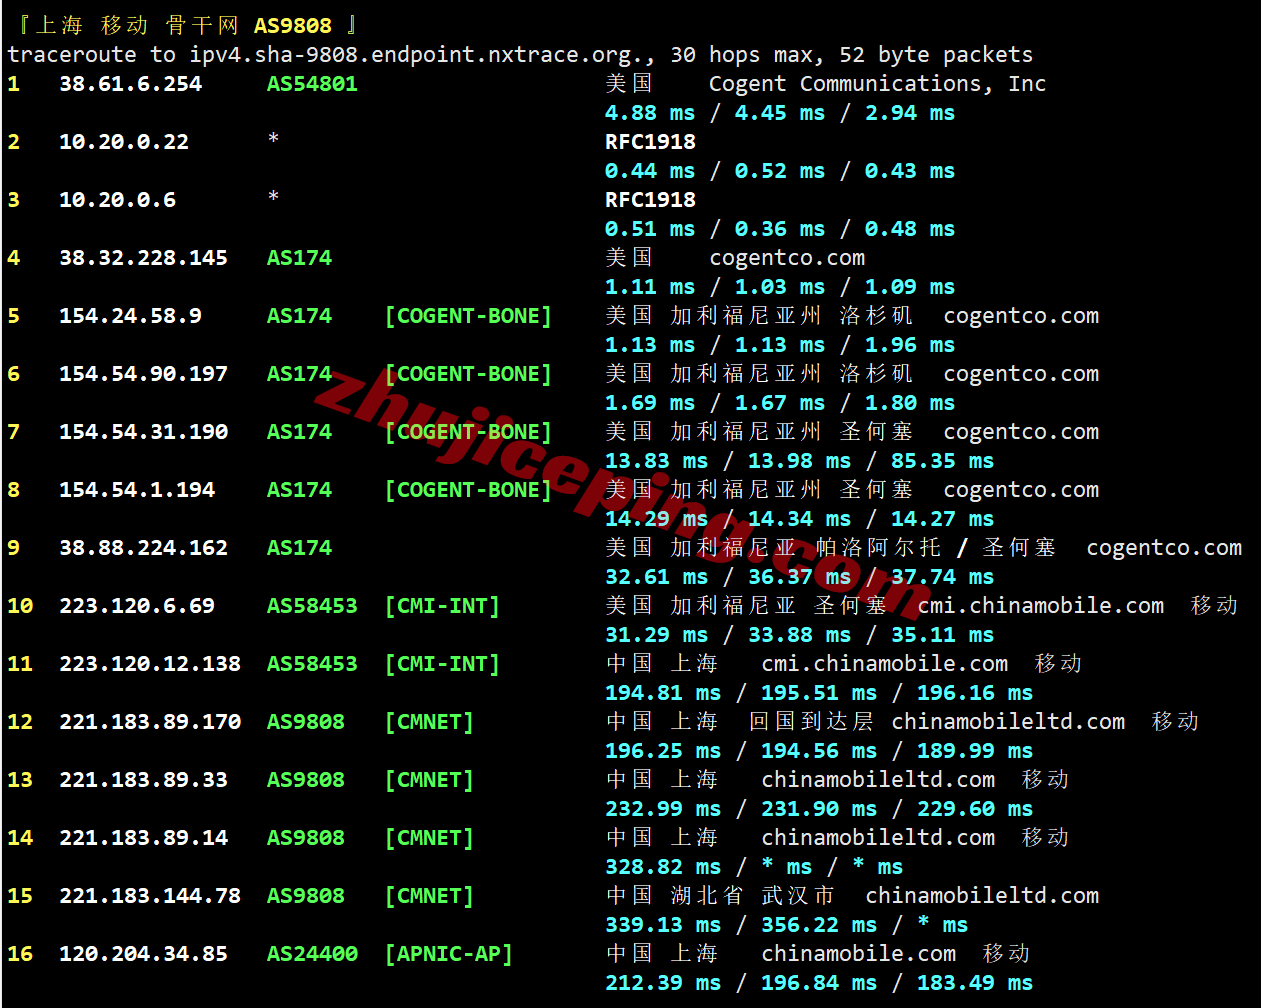Select hop 14 IP address 221.183.89.14
1261x1008 pixels.
(143, 838)
